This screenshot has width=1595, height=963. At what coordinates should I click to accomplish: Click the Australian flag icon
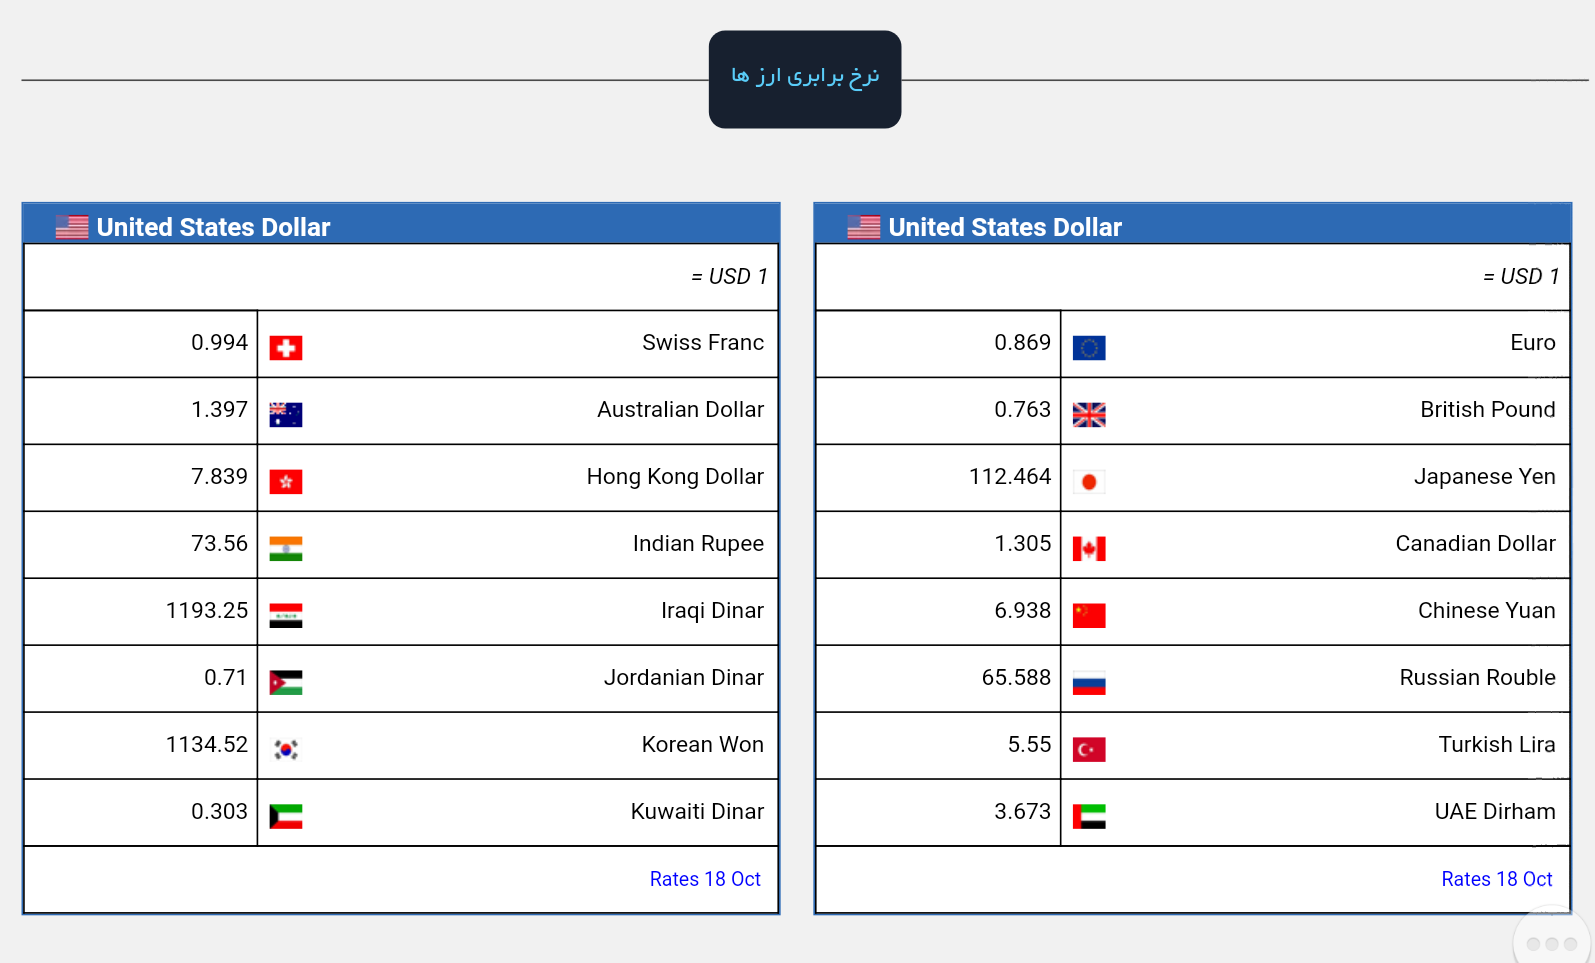(286, 414)
